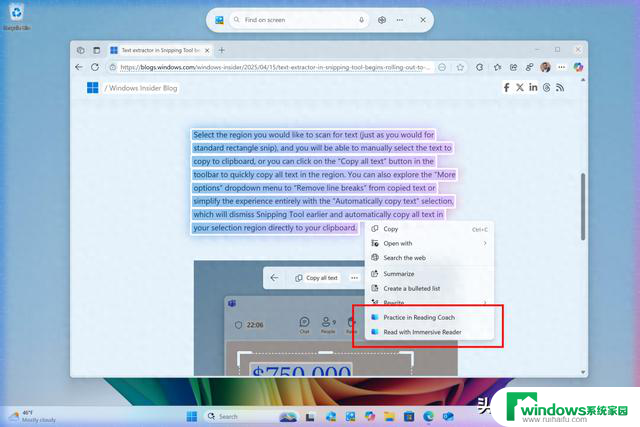Click the link icon in Edge toolbar
The width and height of the screenshot is (640, 427).
click(529, 67)
